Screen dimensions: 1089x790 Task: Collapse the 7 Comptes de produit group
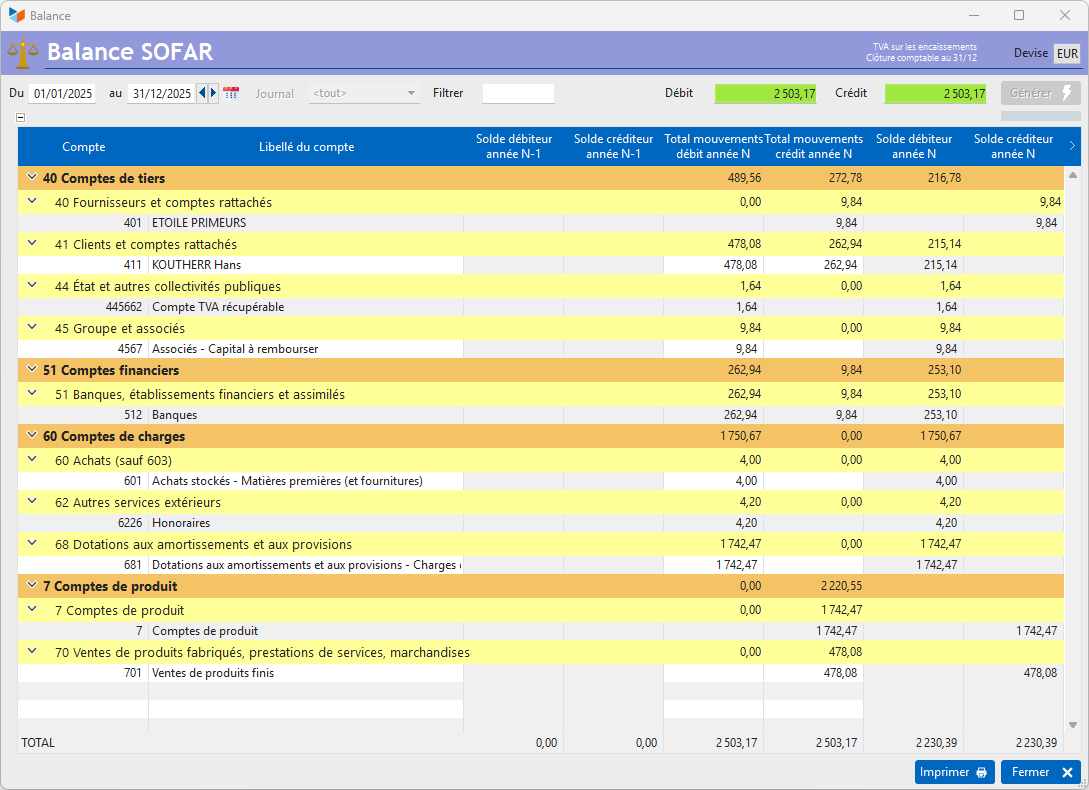coord(32,585)
